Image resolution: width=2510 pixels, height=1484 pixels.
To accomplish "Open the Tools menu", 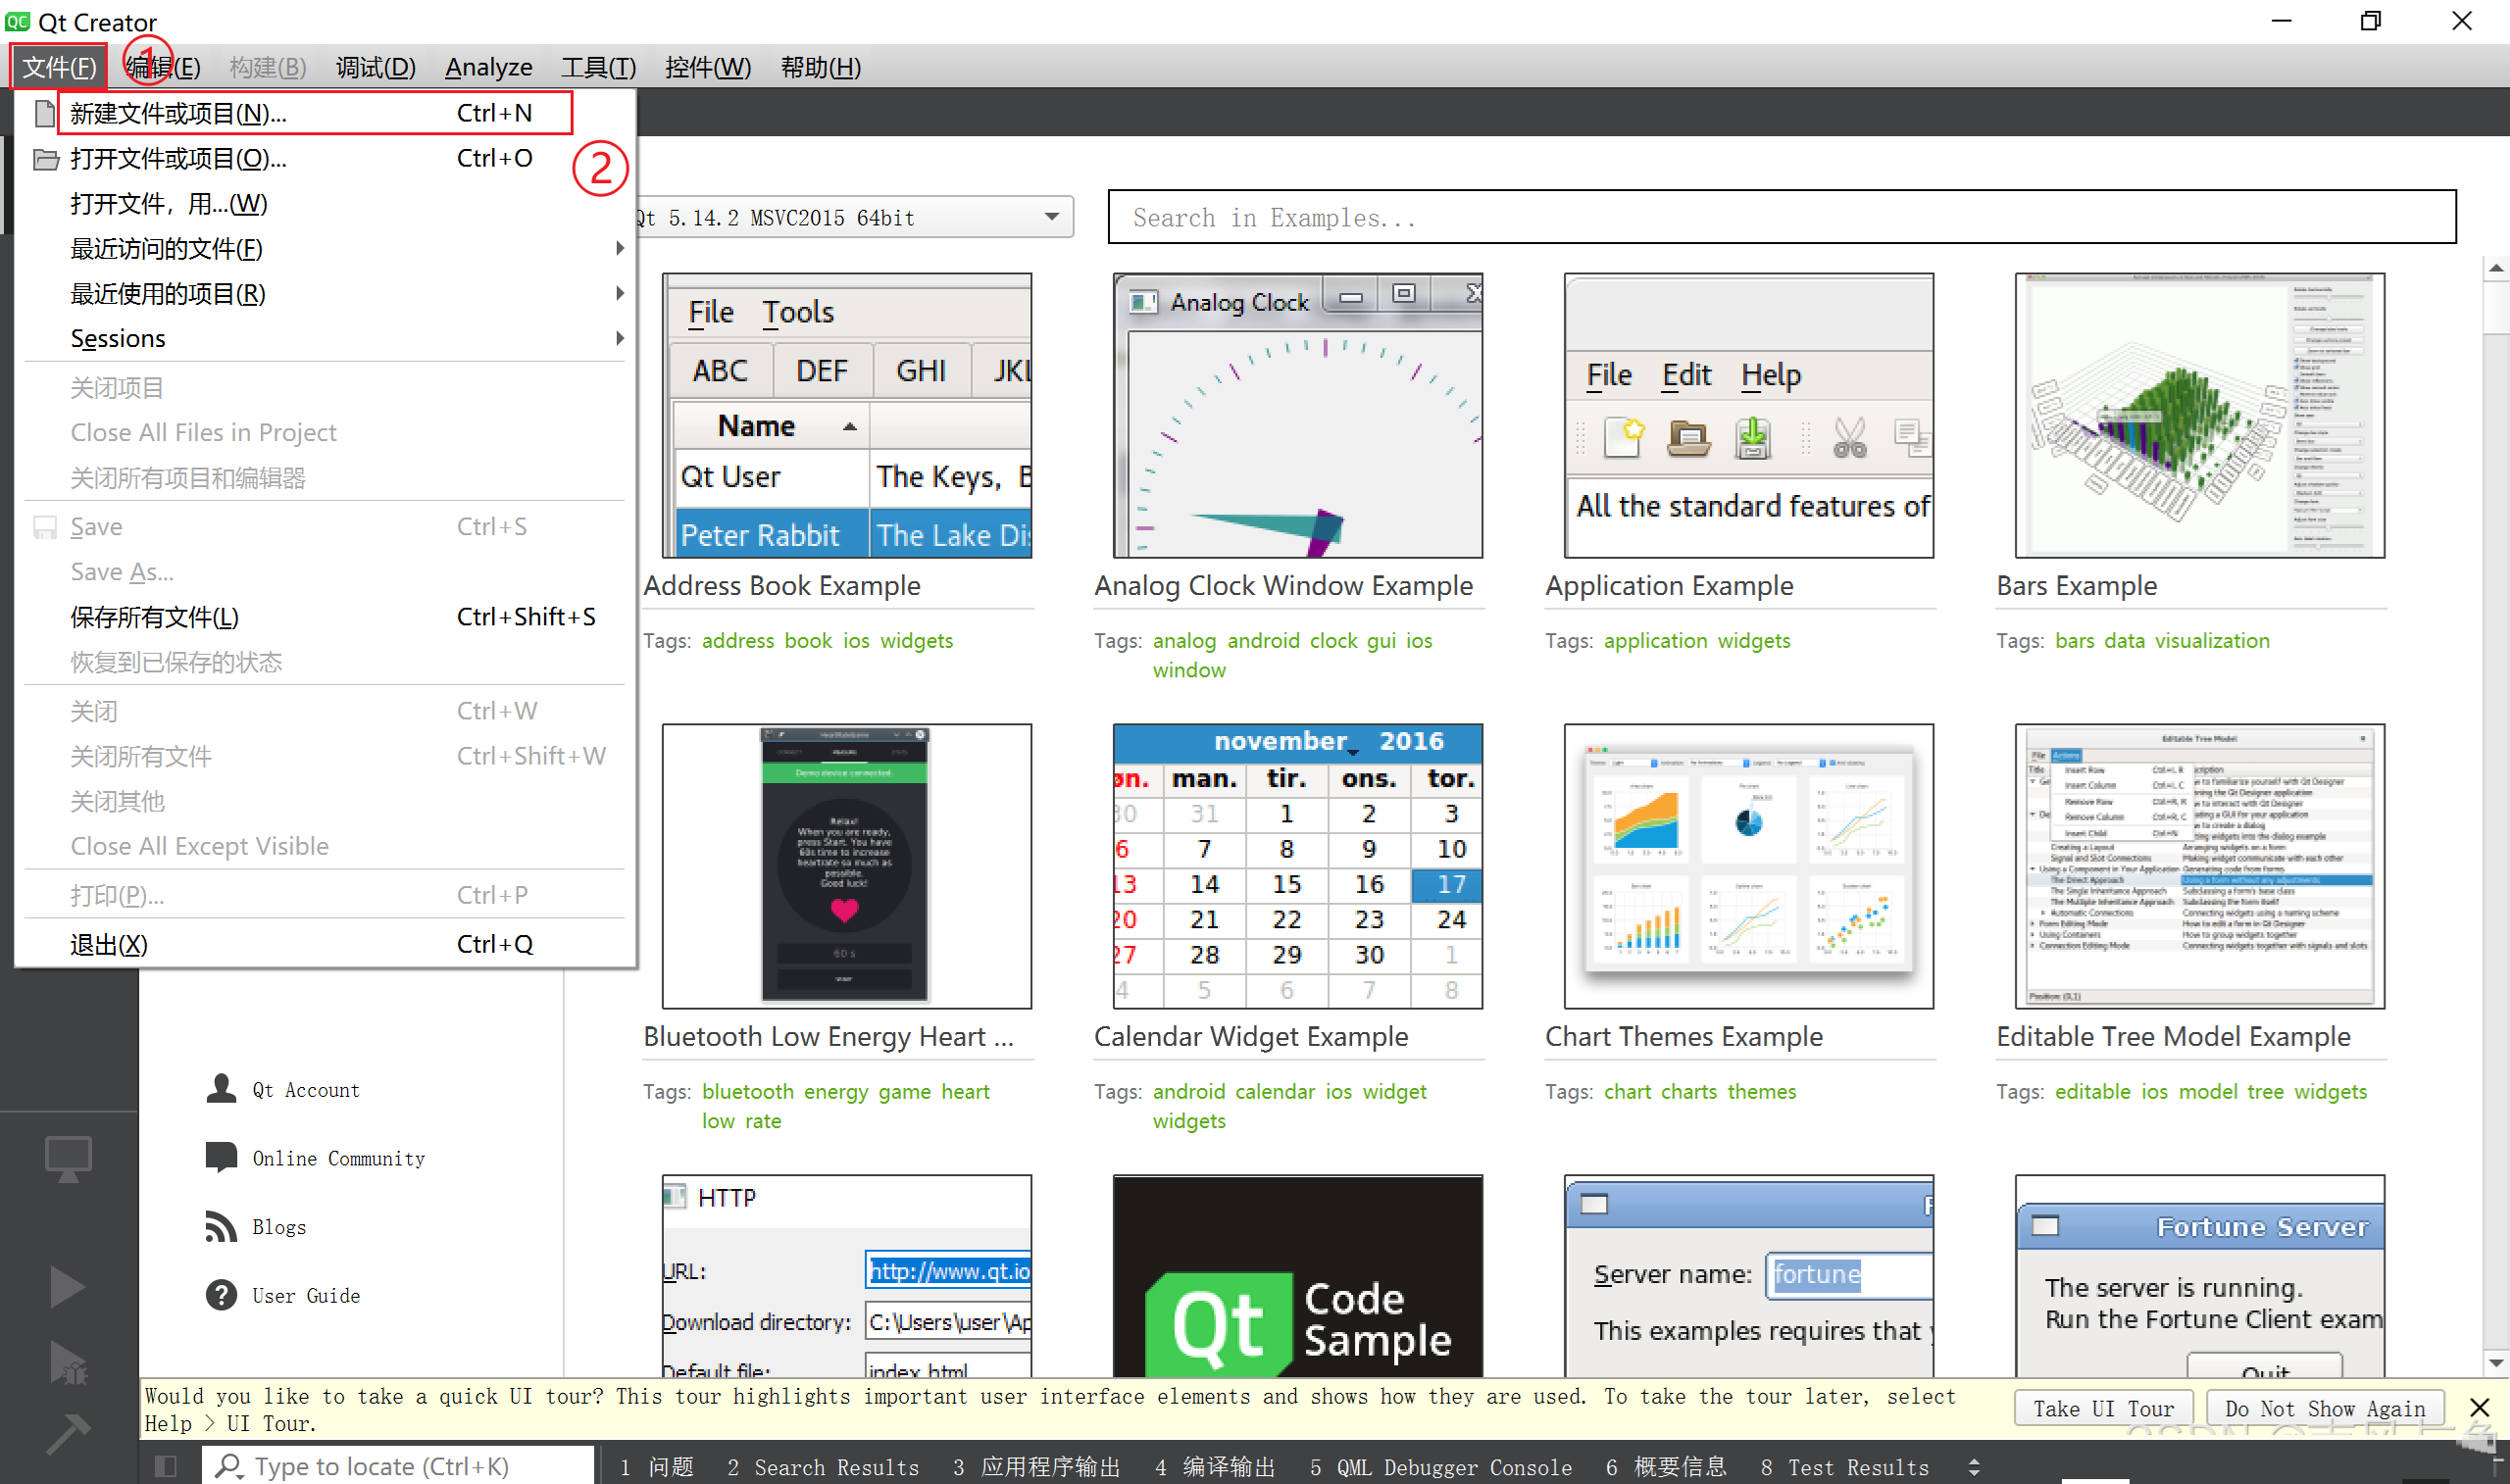I will tap(598, 67).
